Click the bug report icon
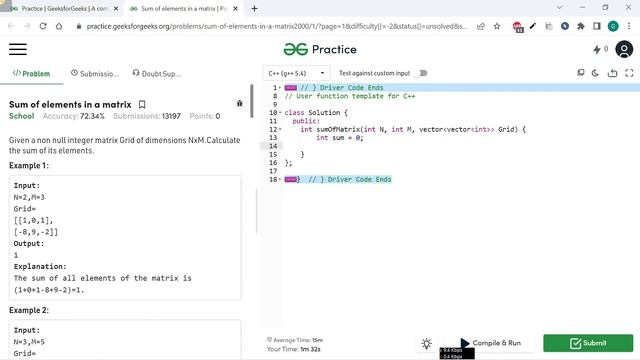The width and height of the screenshot is (640, 360). [x=240, y=104]
